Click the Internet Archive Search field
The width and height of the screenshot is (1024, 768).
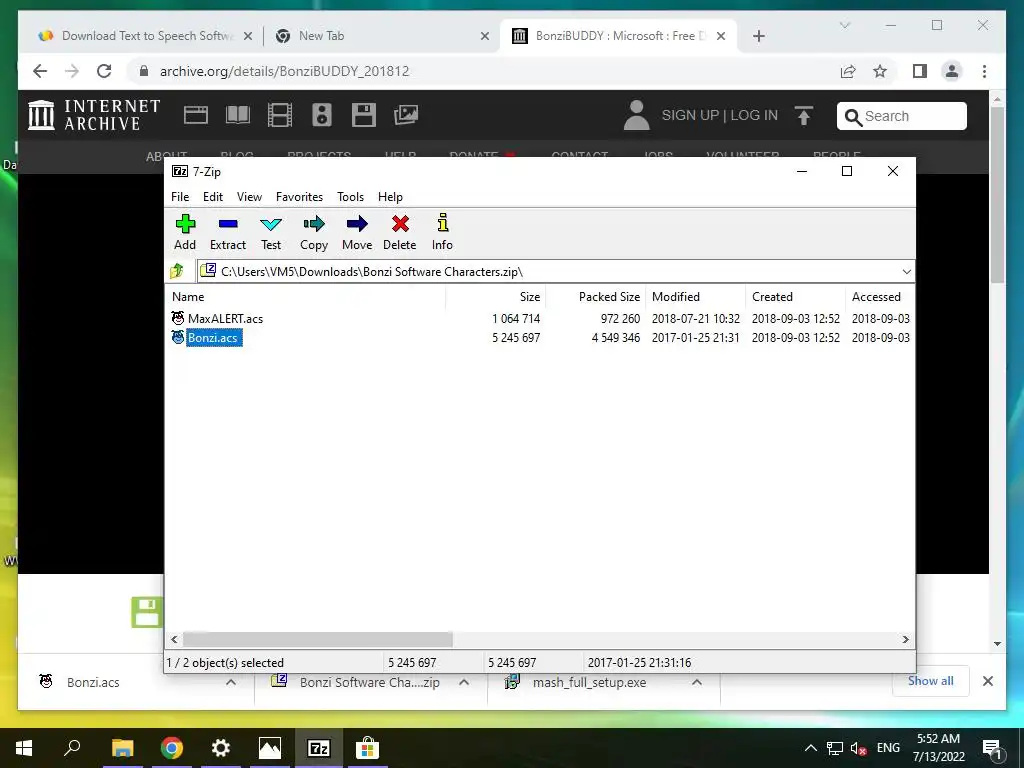902,116
